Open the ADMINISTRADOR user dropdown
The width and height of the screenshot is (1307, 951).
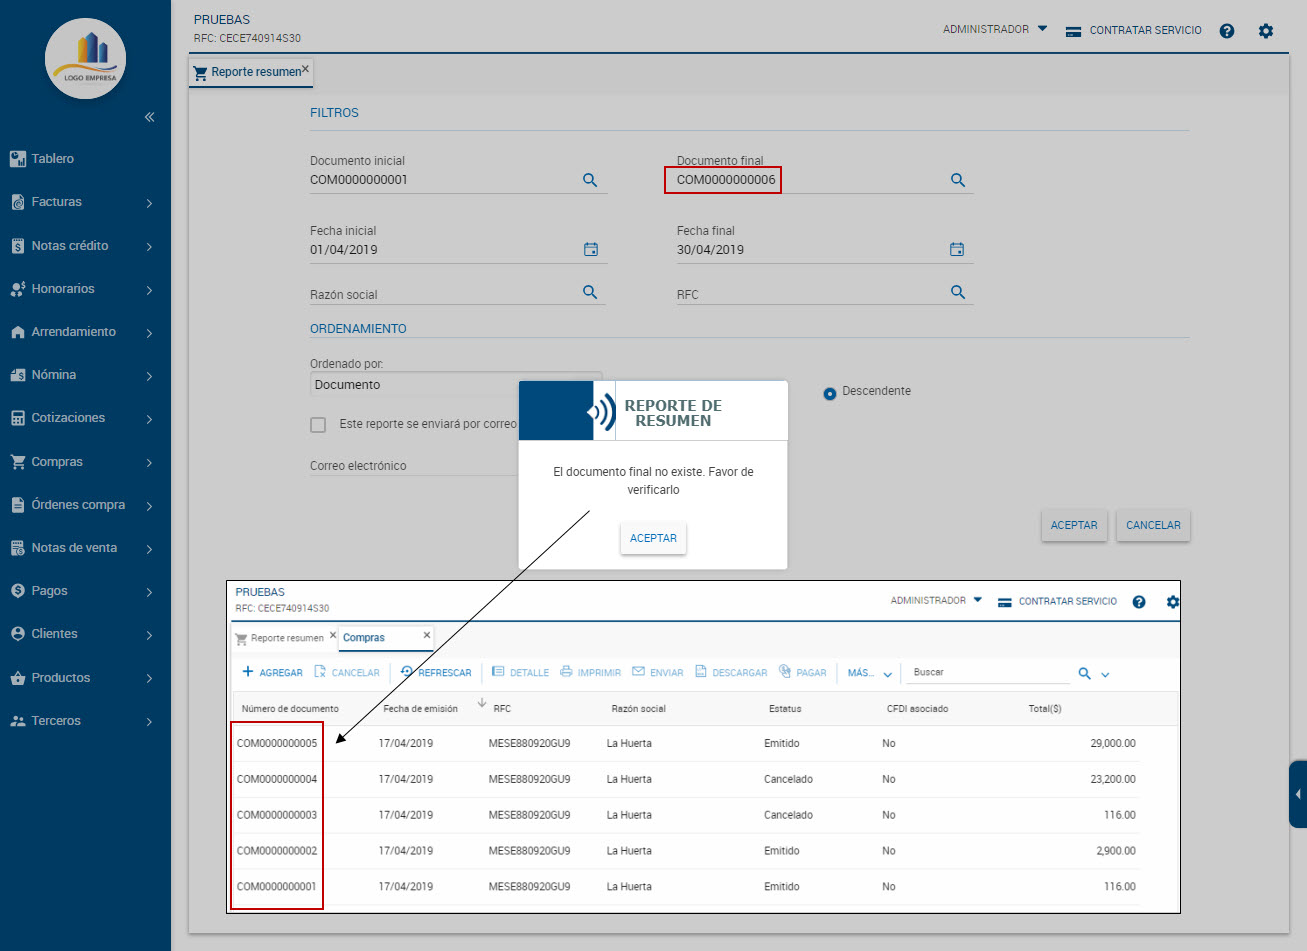point(994,30)
